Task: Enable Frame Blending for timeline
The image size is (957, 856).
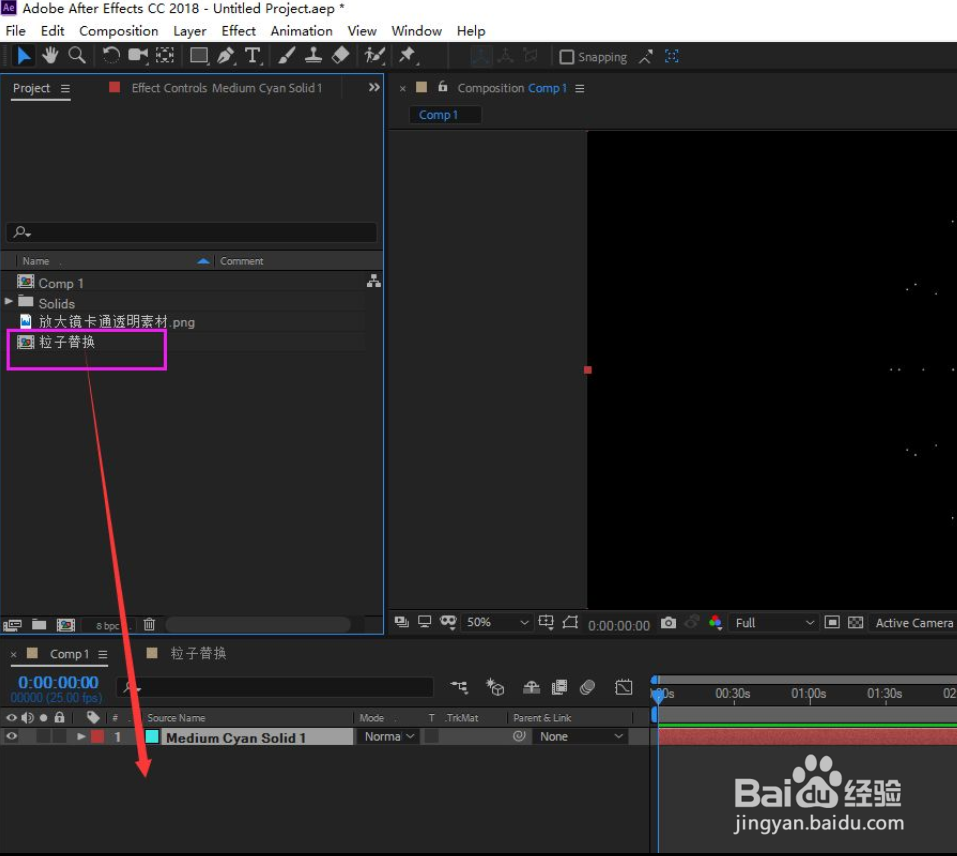Action: click(x=559, y=688)
